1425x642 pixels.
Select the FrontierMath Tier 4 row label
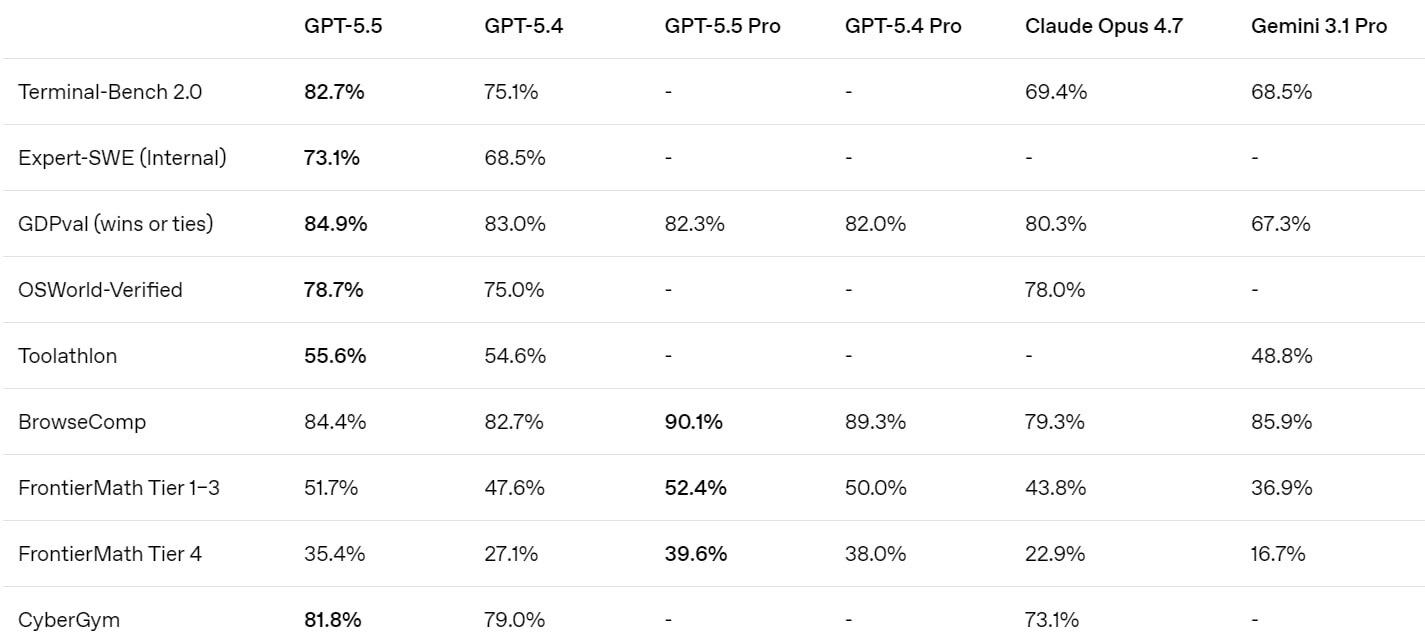tap(110, 554)
